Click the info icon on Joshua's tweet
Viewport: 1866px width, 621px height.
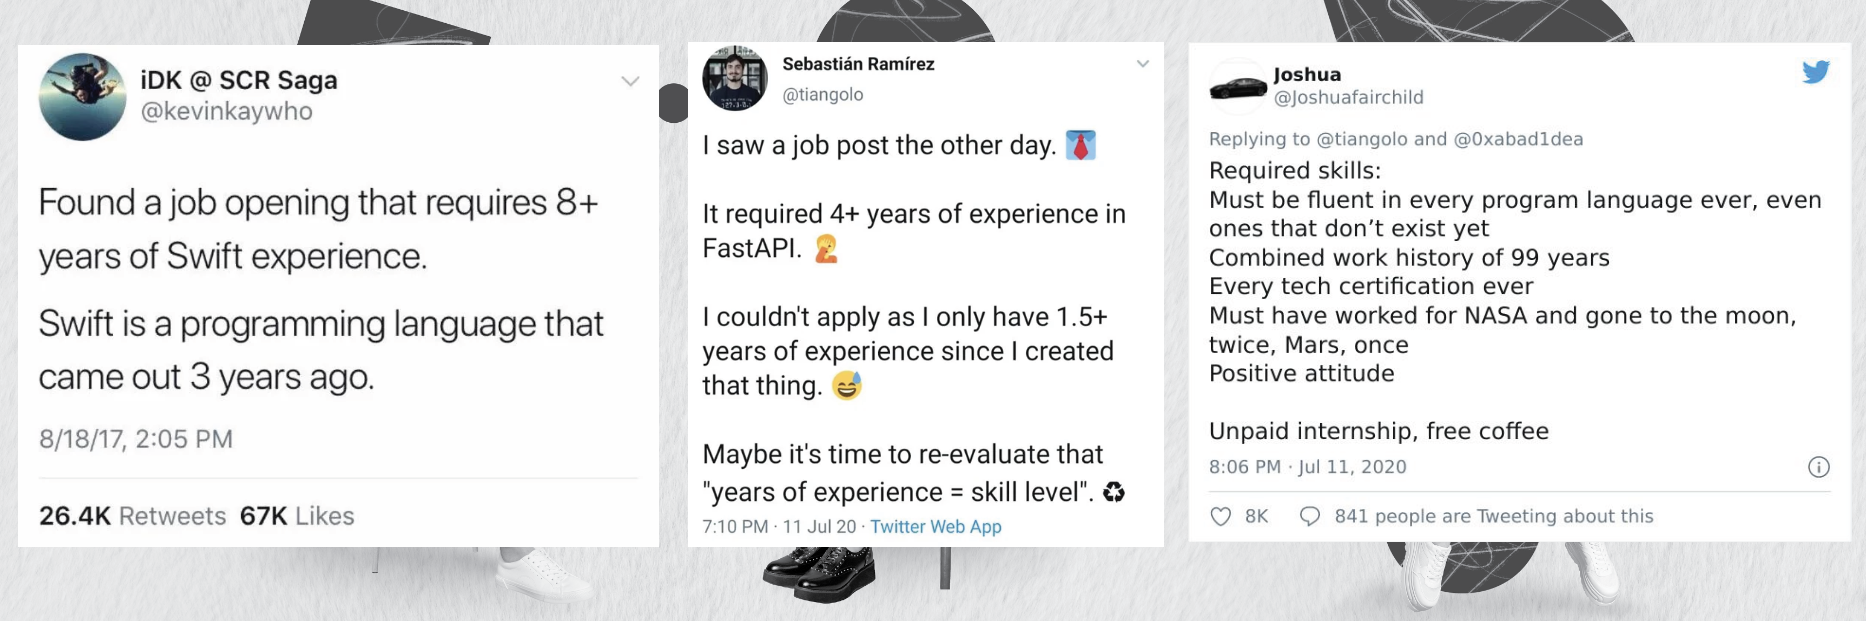coord(1819,467)
